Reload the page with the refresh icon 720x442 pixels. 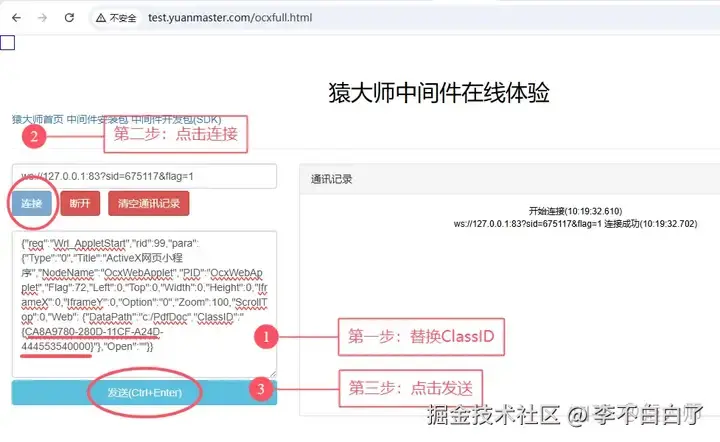(69, 18)
